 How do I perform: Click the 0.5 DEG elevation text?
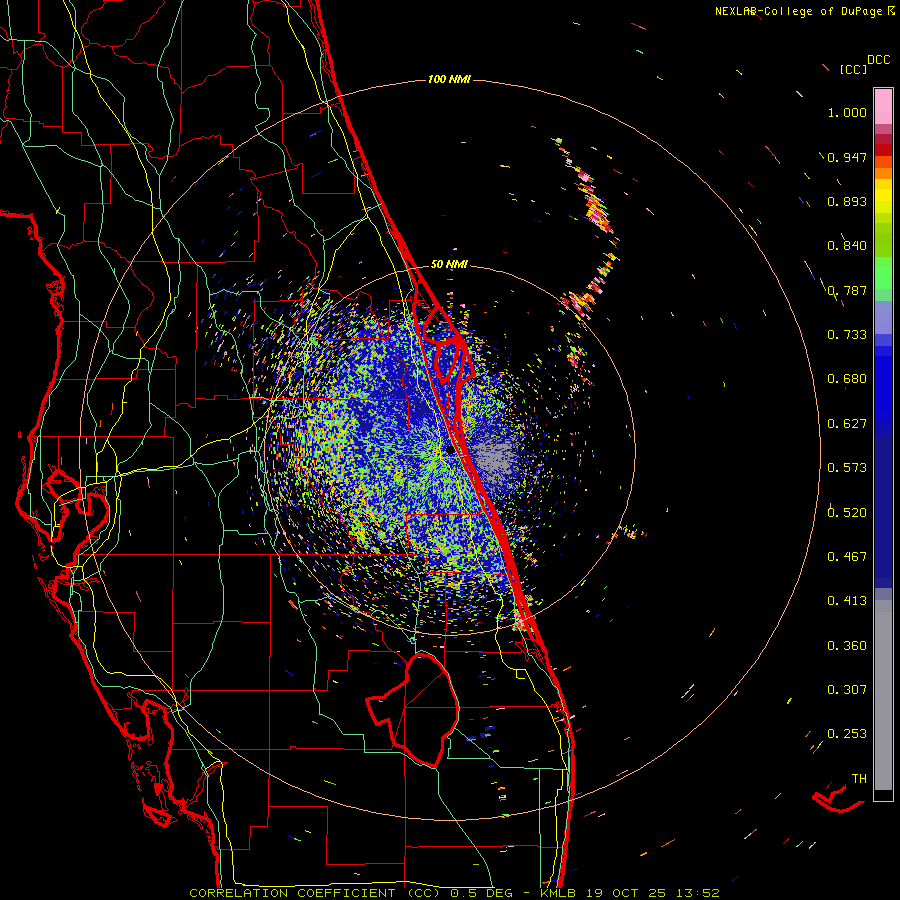483,893
